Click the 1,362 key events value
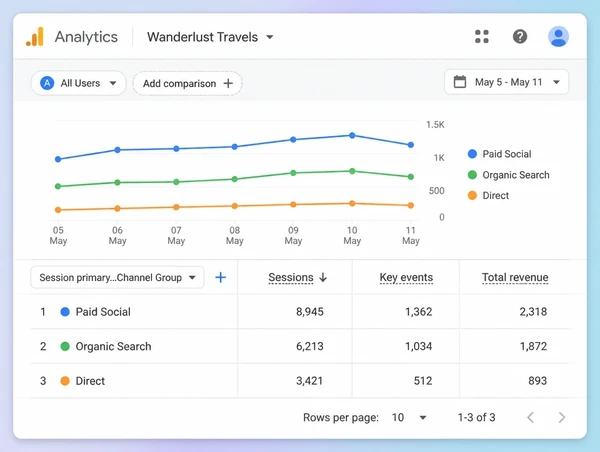 [419, 312]
